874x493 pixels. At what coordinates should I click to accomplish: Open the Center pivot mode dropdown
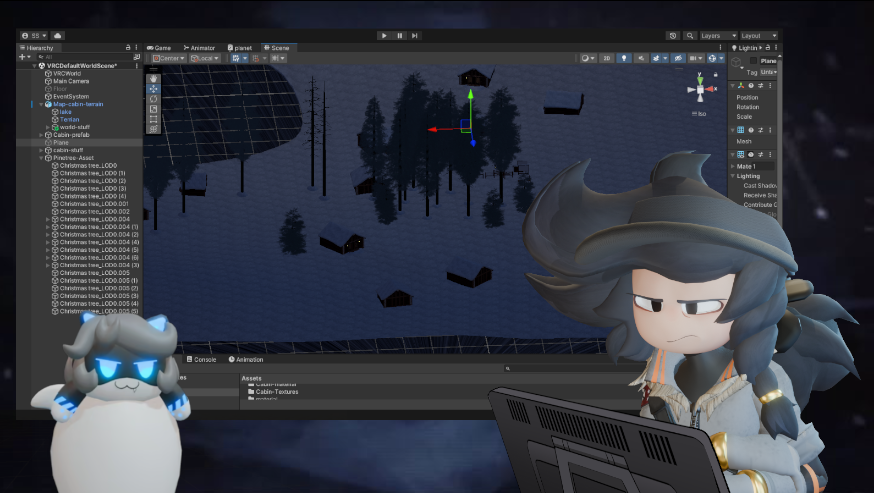click(x=169, y=58)
